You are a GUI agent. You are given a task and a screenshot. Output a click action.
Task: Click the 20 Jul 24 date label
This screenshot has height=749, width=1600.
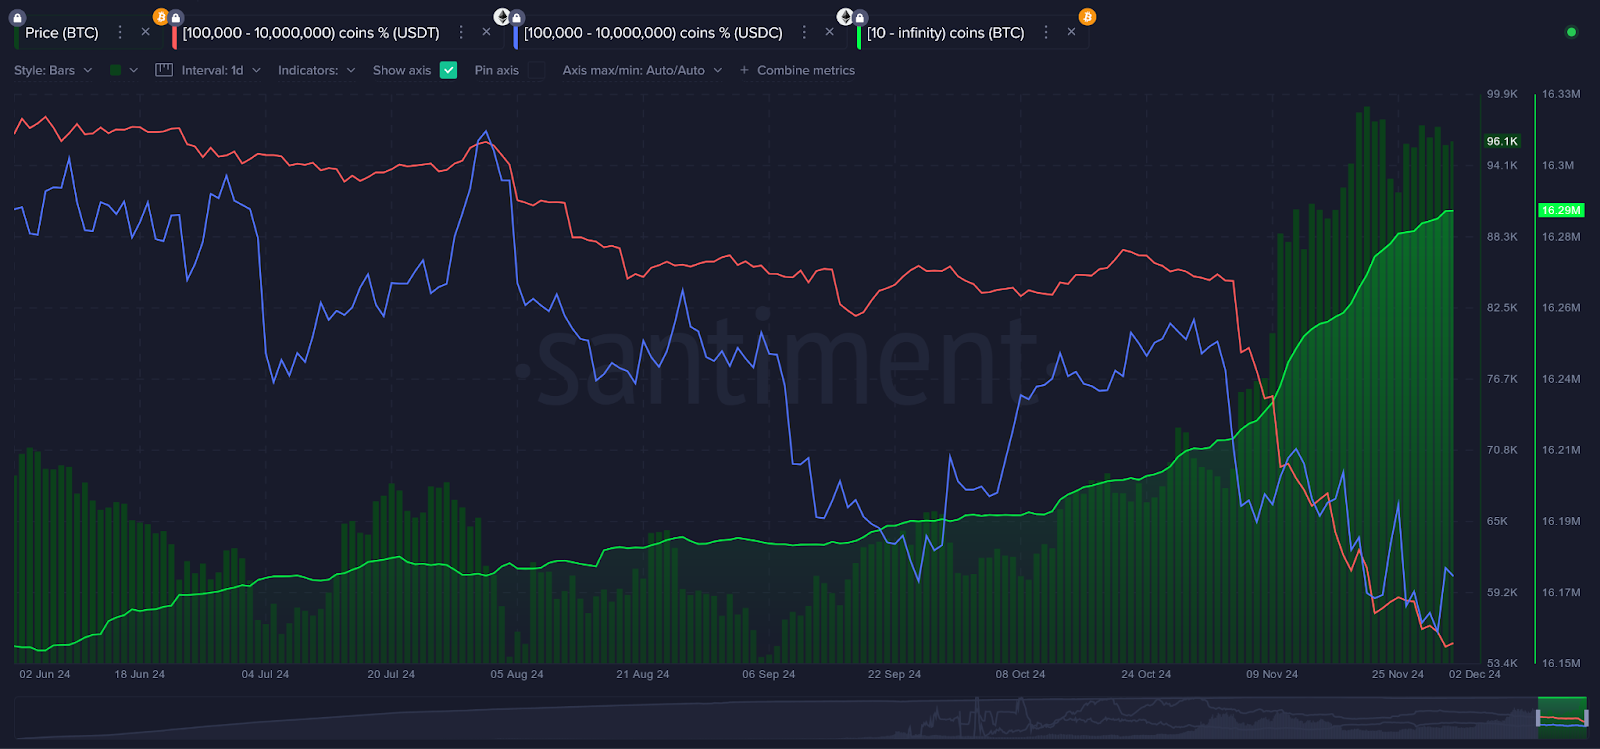click(391, 674)
